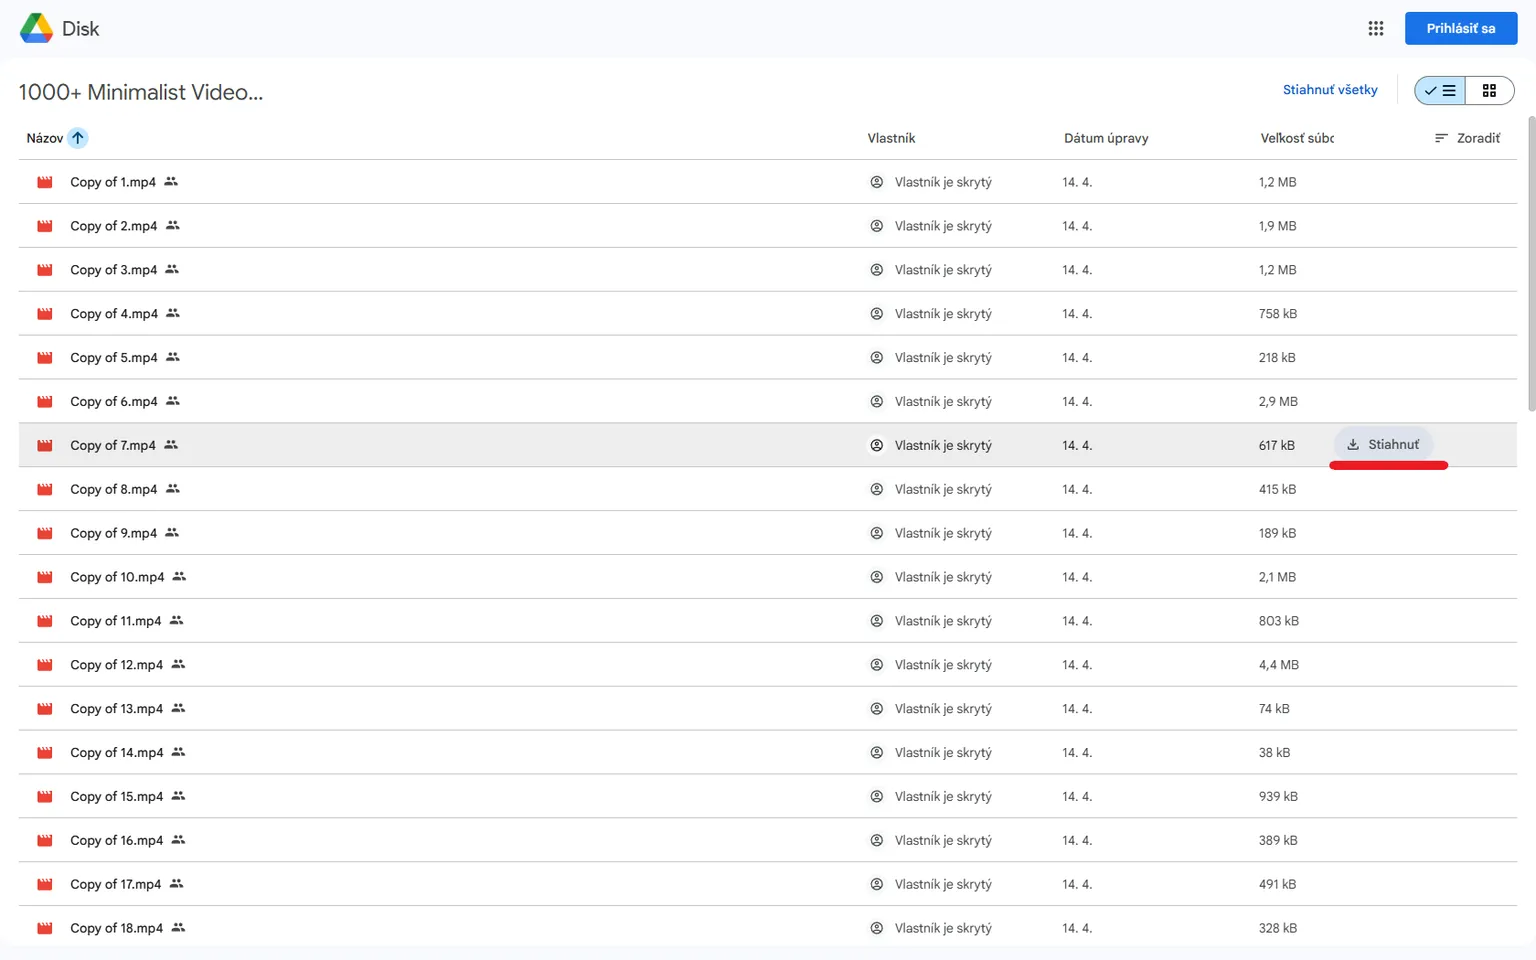Download Copy of 7.mp4 with Stiahnuť button
The height and width of the screenshot is (960, 1536).
(1383, 445)
